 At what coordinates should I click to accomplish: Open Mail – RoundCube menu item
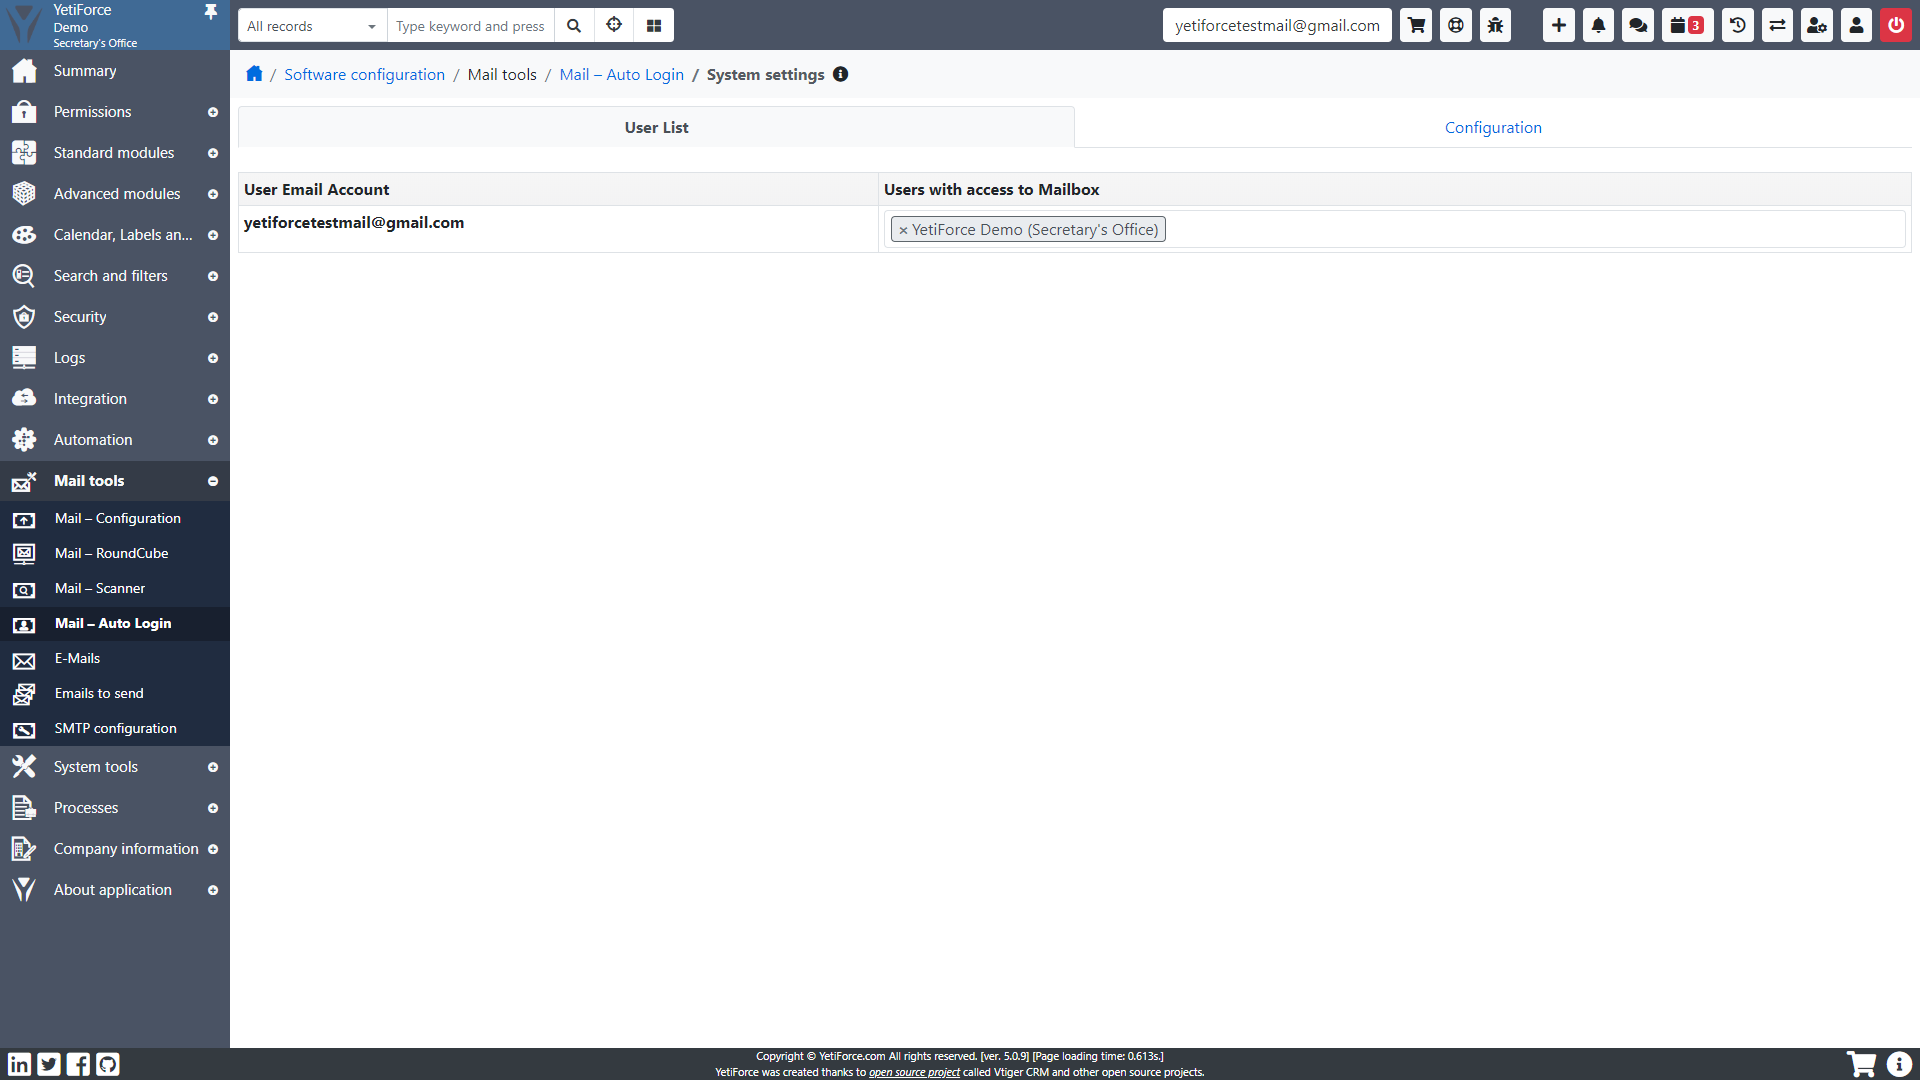click(115, 553)
